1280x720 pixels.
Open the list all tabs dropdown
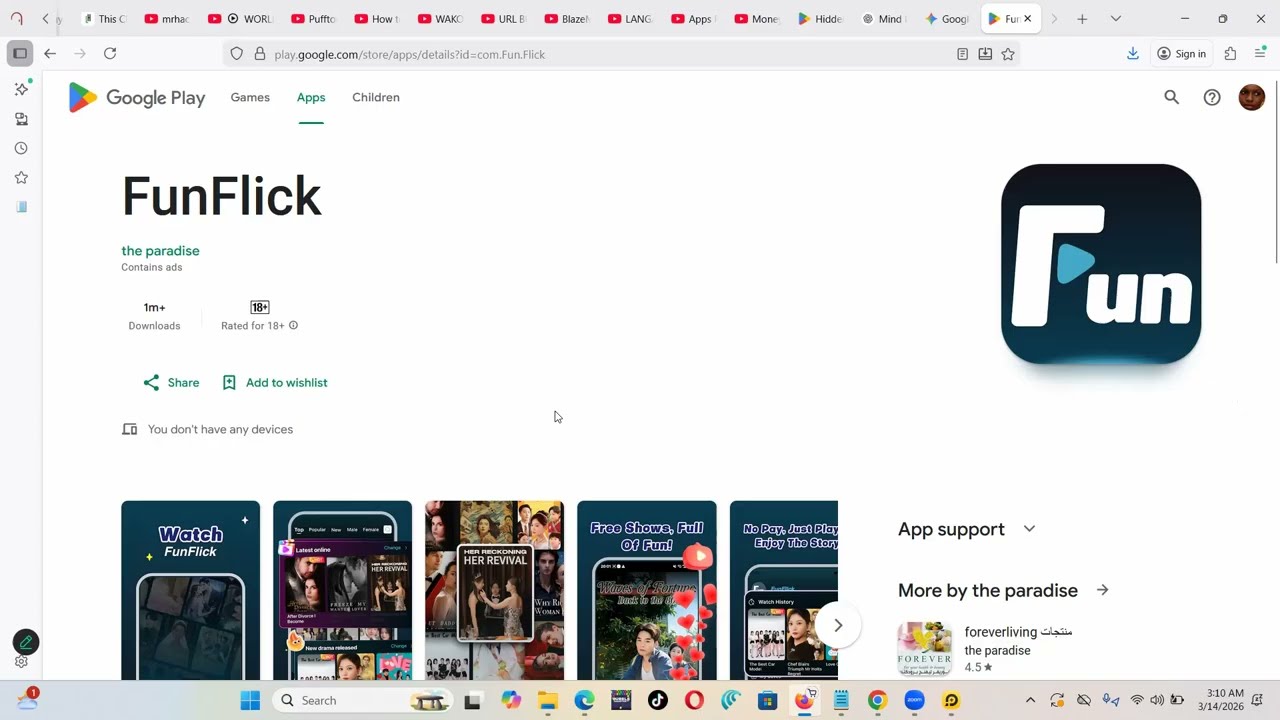pos(1116,19)
